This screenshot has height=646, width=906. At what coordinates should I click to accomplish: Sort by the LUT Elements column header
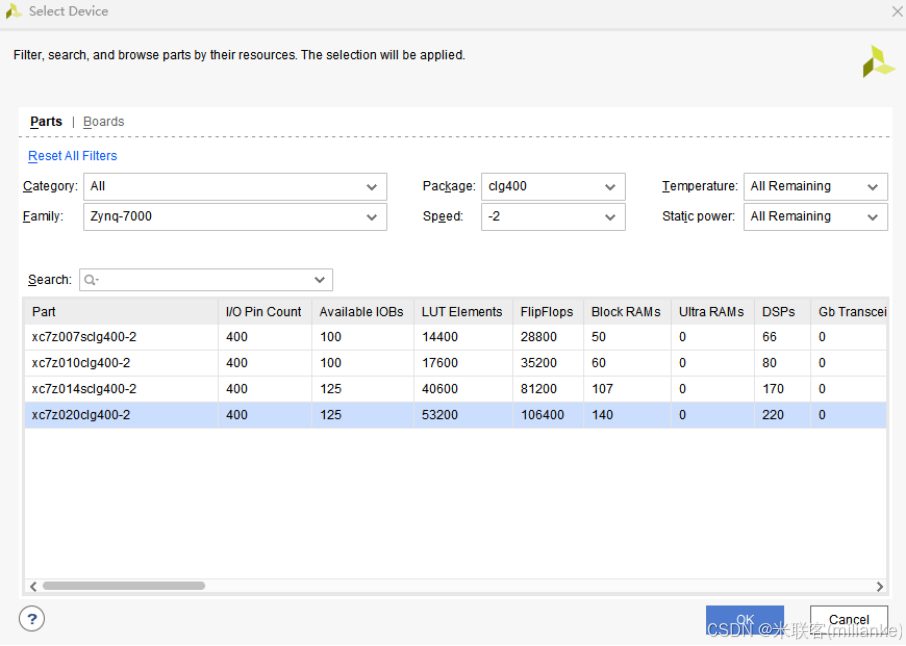coord(462,312)
